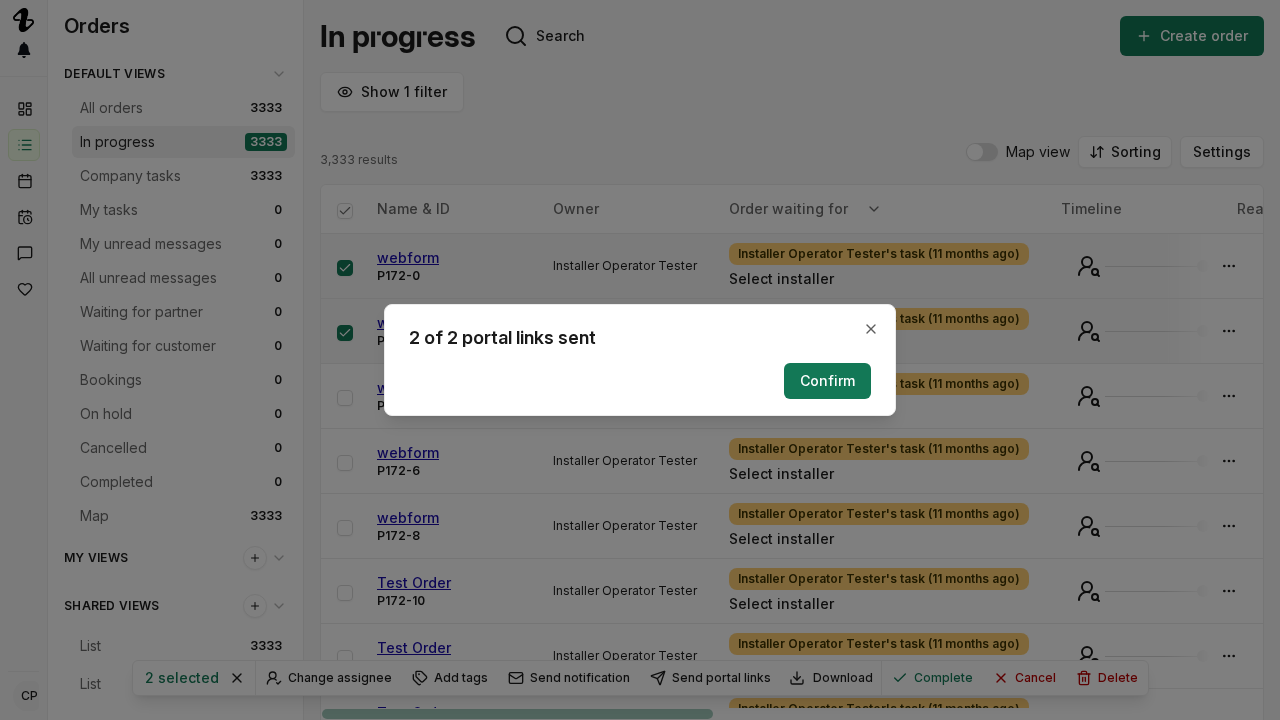Show the 1 hidden filter
Image resolution: width=1280 pixels, height=720 pixels.
pyautogui.click(x=392, y=92)
